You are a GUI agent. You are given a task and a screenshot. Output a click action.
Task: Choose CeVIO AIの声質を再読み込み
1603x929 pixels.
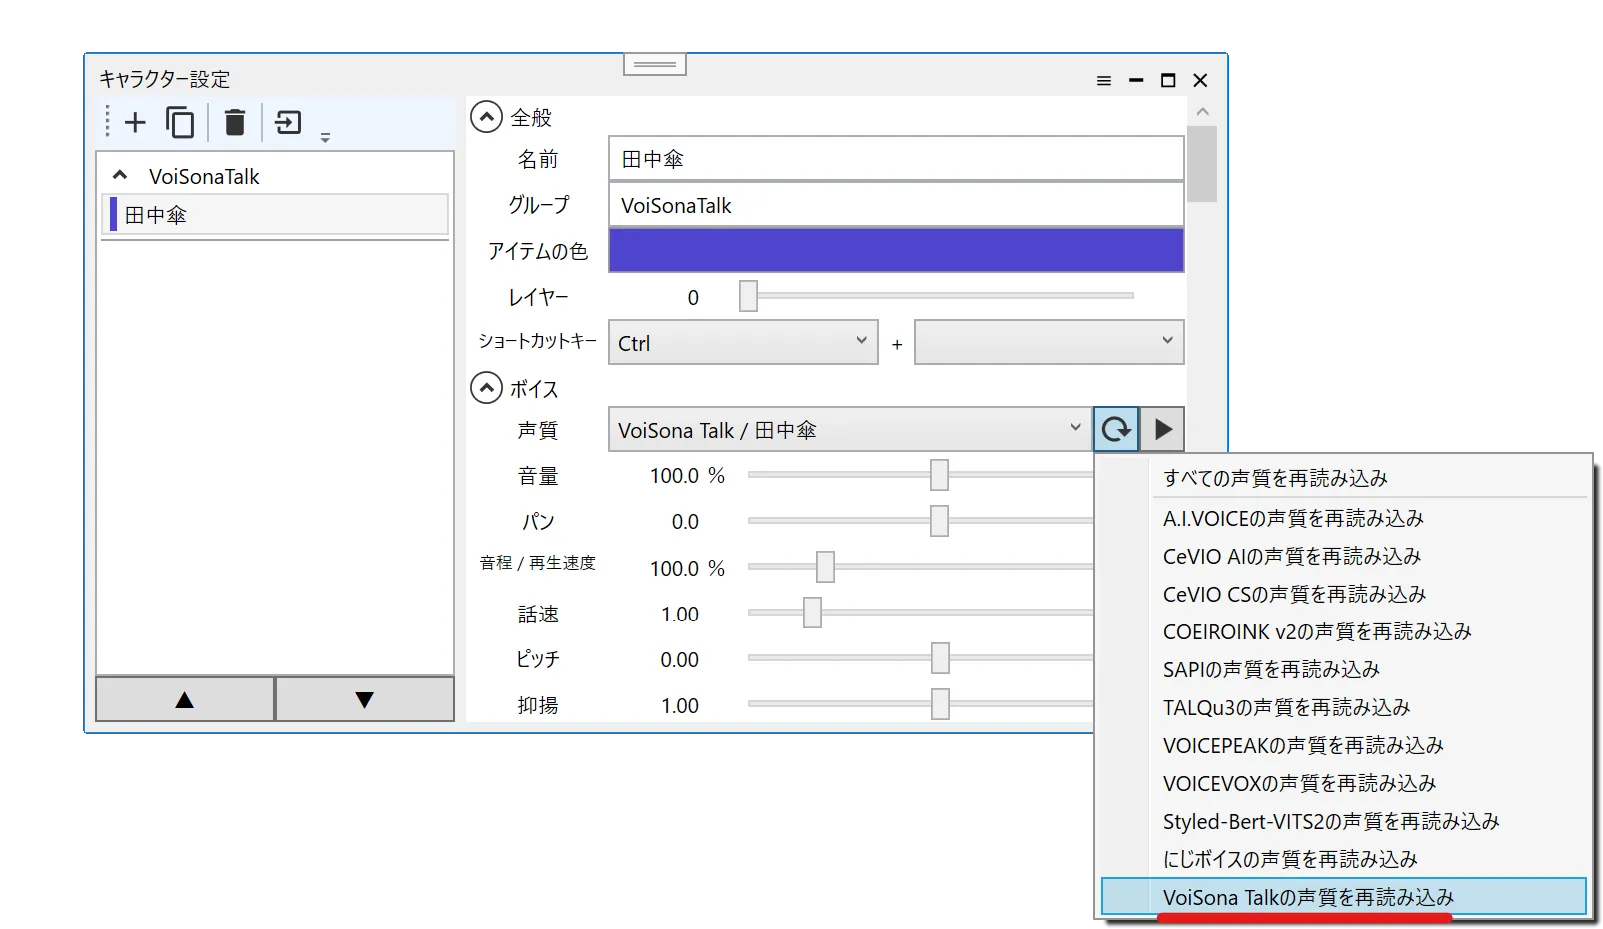1343,556
